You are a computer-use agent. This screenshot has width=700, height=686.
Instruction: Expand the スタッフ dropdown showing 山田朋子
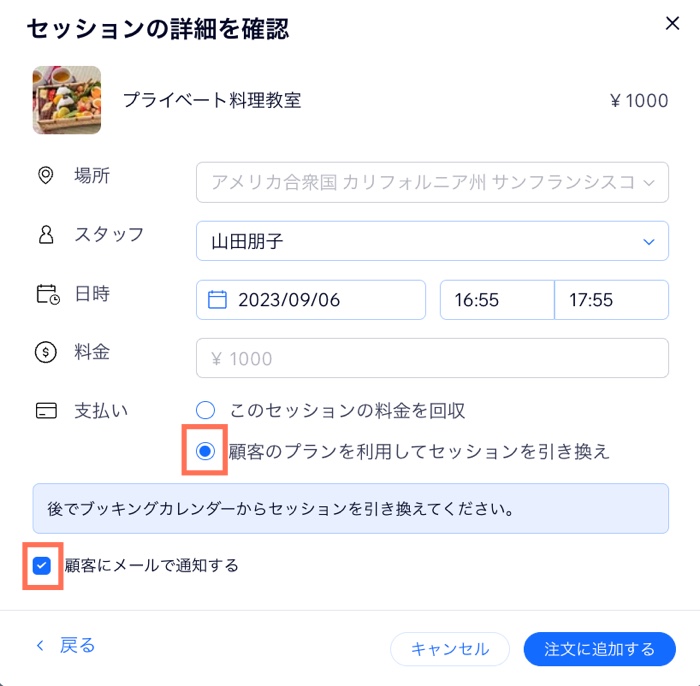[x=432, y=241]
